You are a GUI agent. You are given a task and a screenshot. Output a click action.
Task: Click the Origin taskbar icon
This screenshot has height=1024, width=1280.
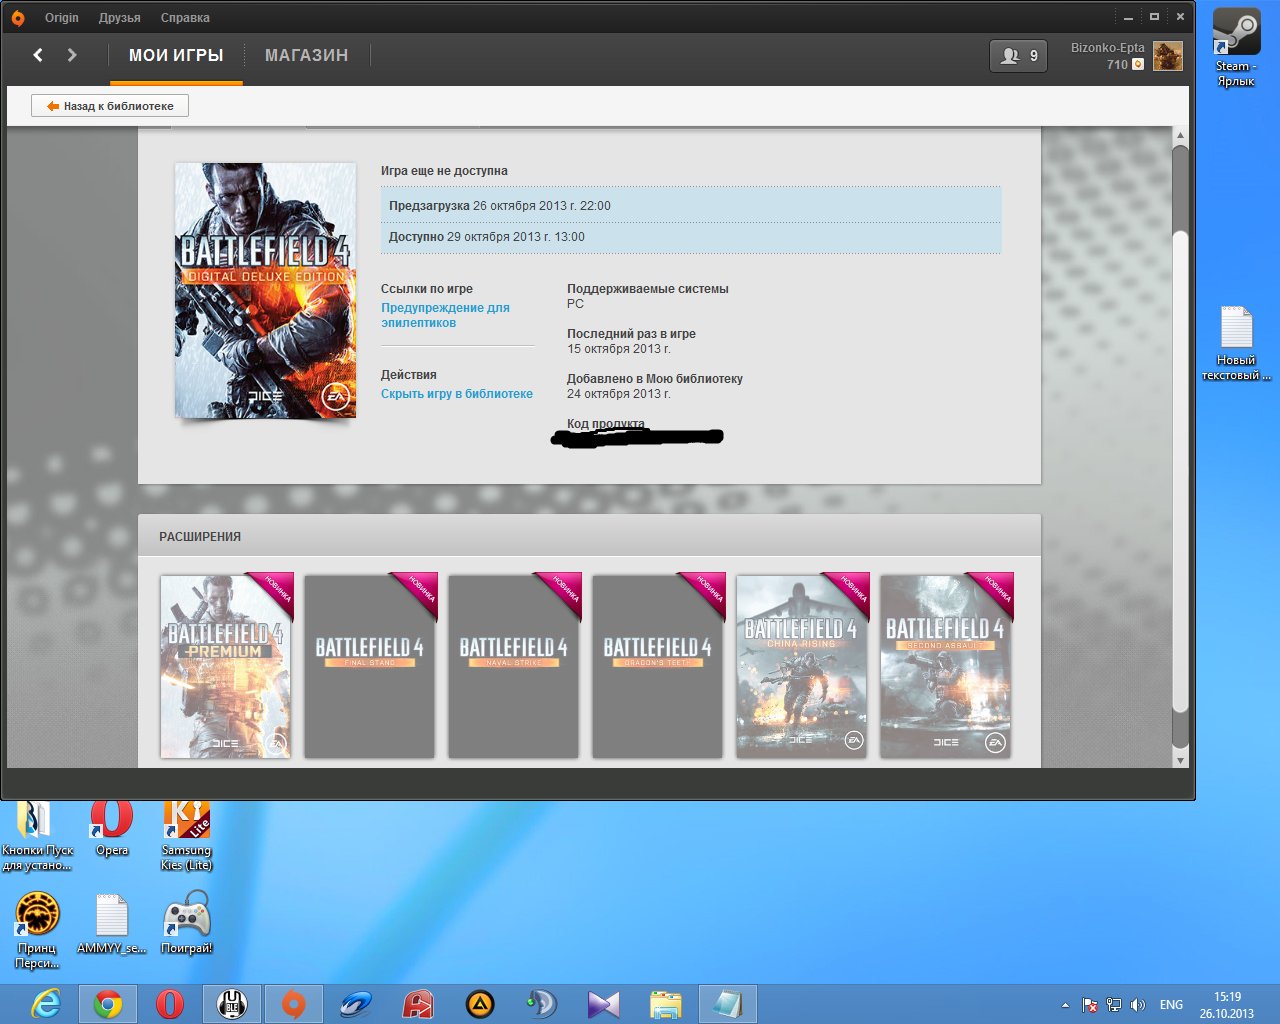coord(294,1004)
